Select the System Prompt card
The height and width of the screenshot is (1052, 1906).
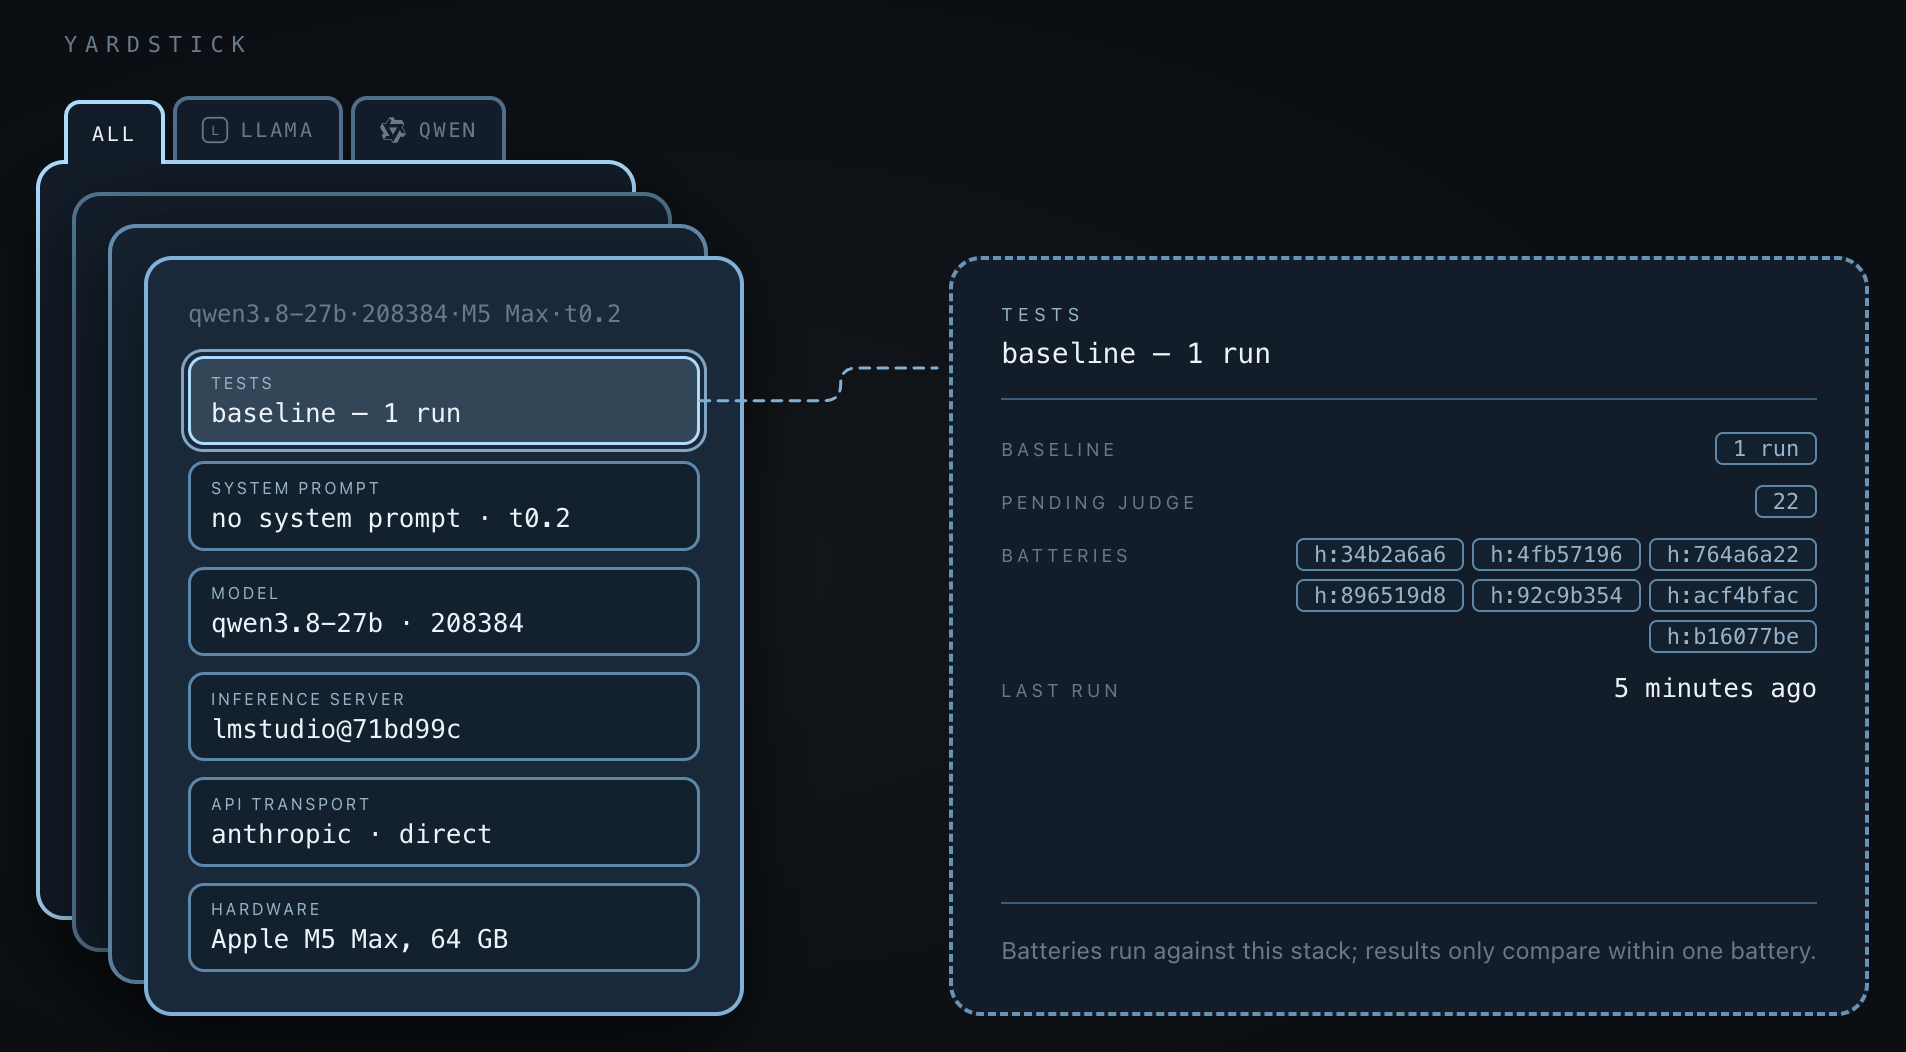pyautogui.click(x=444, y=506)
